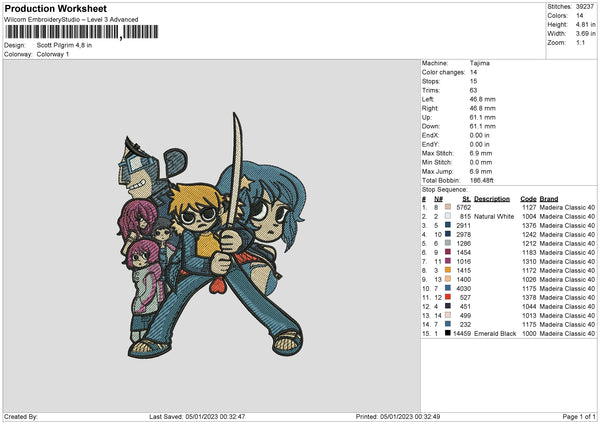Click the 'Color changes:' label
Image resolution: width=600 pixels, height=424 pixels.
443,72
